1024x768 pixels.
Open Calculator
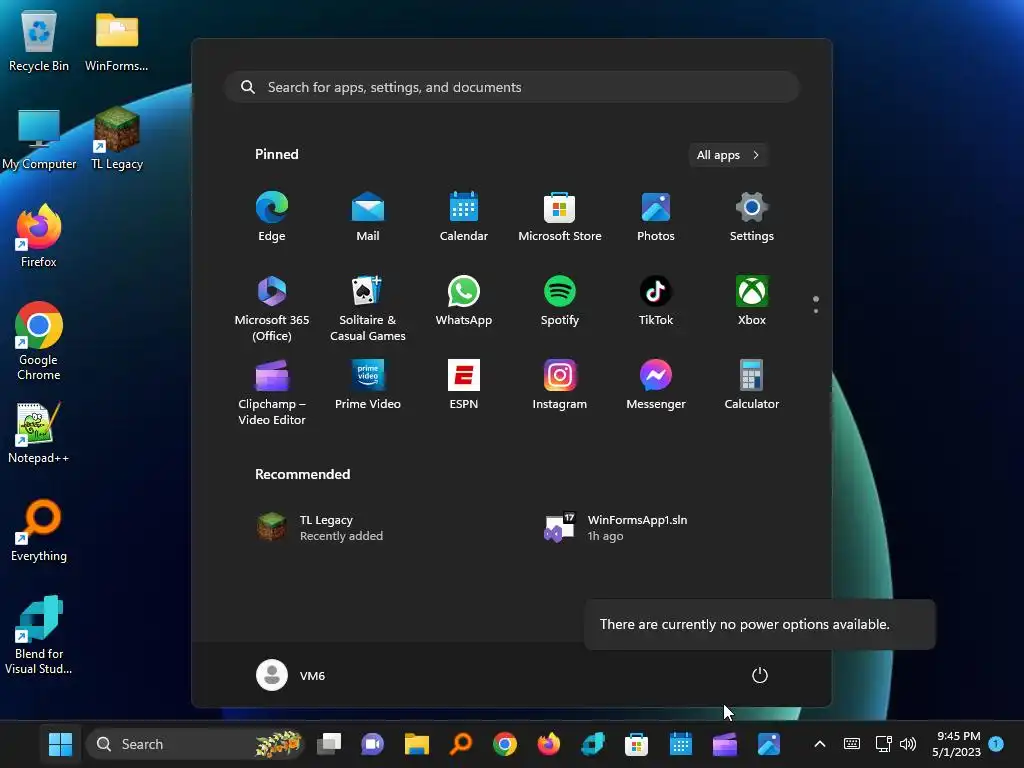click(x=752, y=385)
